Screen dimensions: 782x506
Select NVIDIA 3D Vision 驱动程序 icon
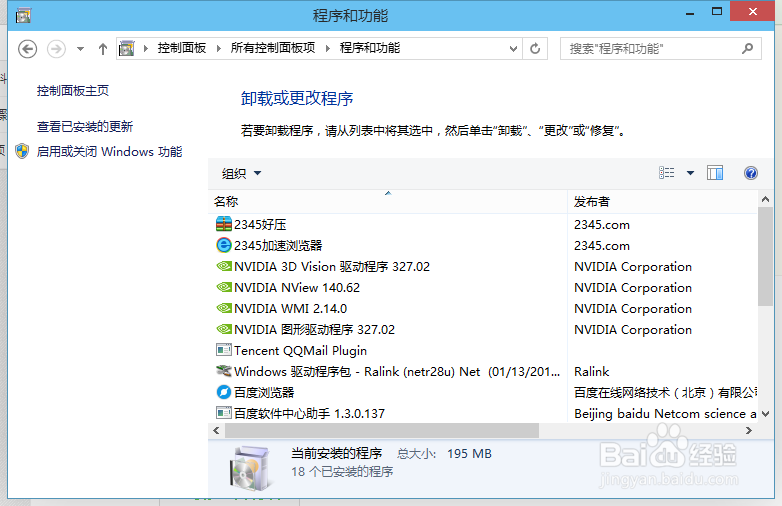tap(224, 266)
